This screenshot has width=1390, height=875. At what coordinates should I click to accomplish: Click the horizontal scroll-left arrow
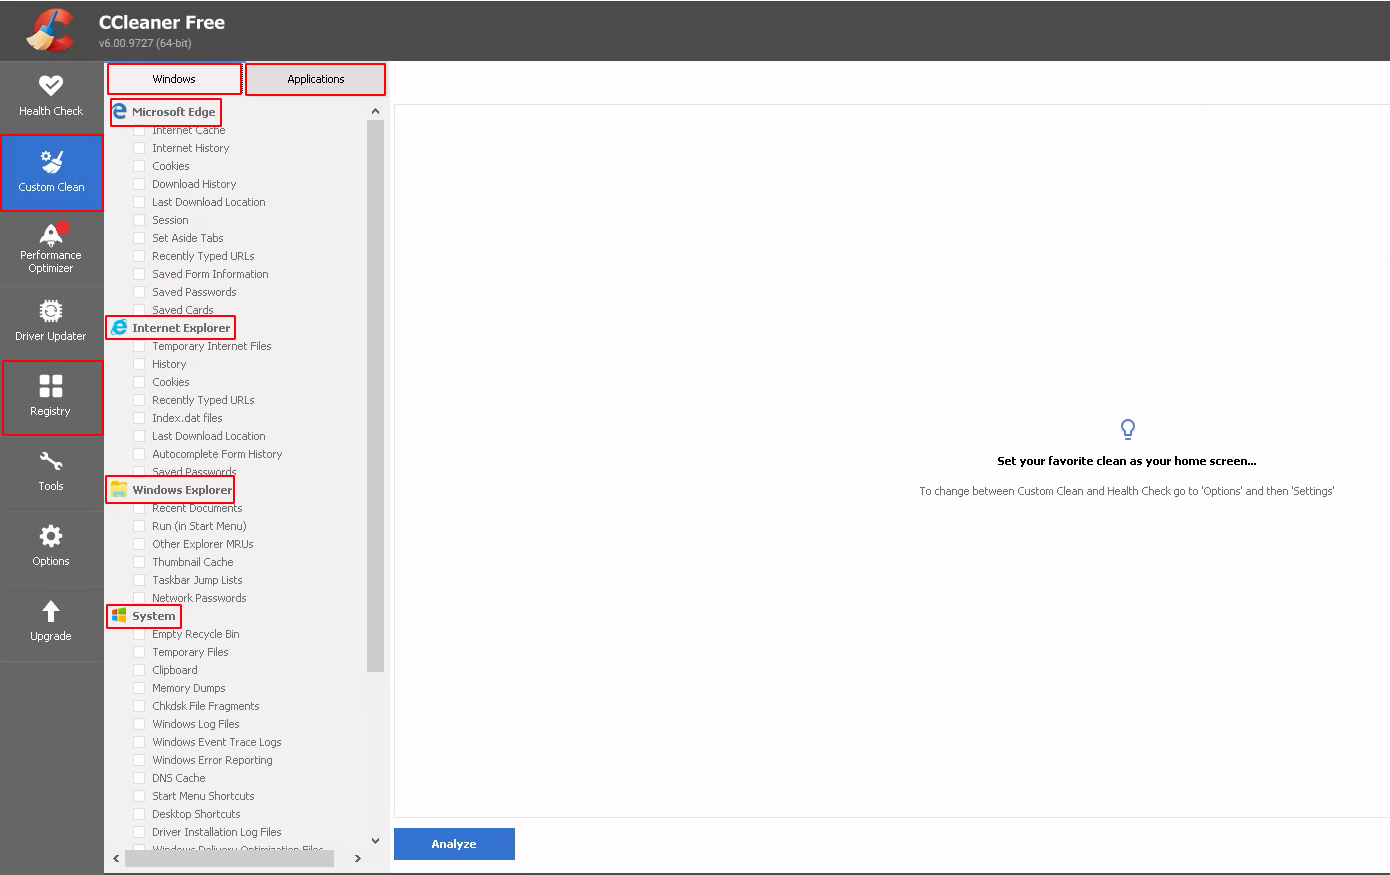click(x=116, y=858)
